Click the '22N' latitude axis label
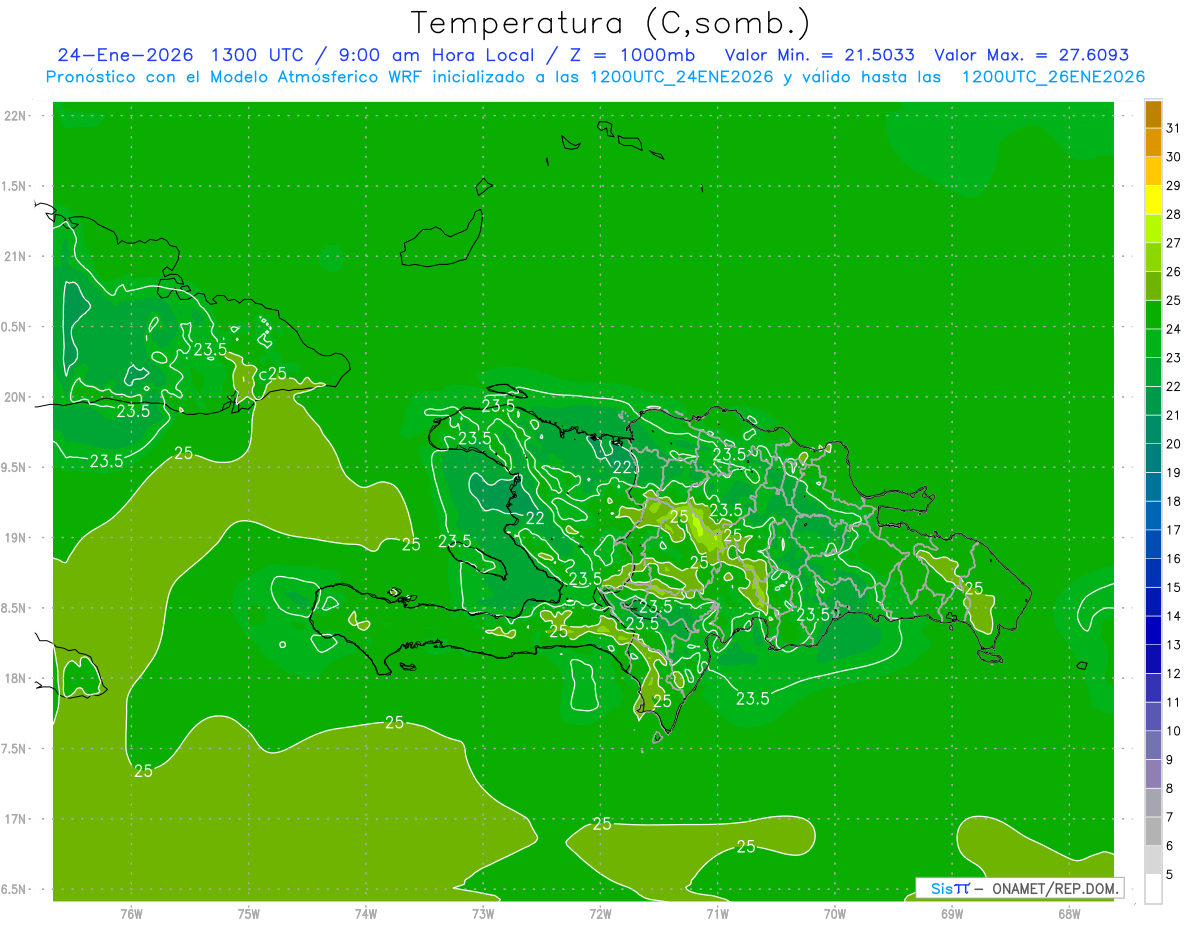This screenshot has height=927, width=1200. 14,116
